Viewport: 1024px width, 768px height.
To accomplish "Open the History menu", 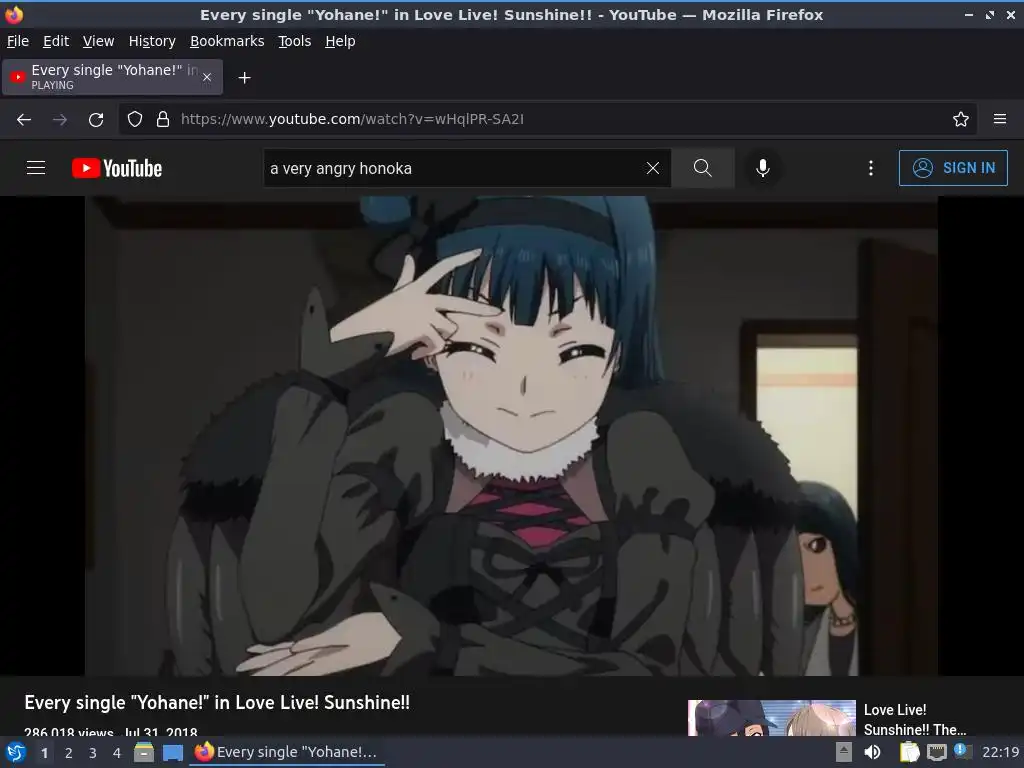I will [152, 41].
